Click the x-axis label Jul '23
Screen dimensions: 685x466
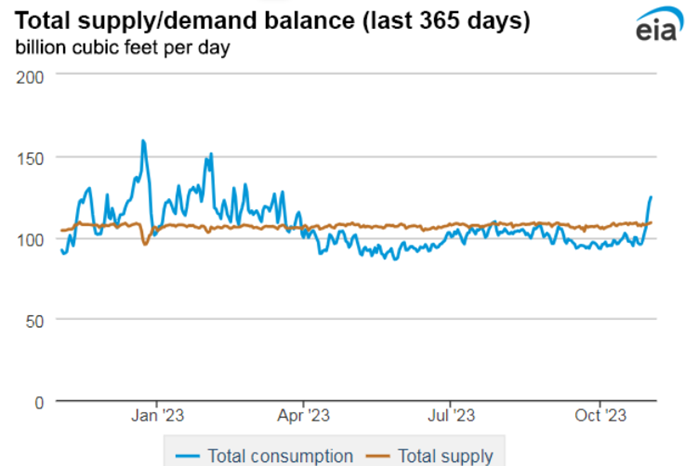(x=451, y=415)
